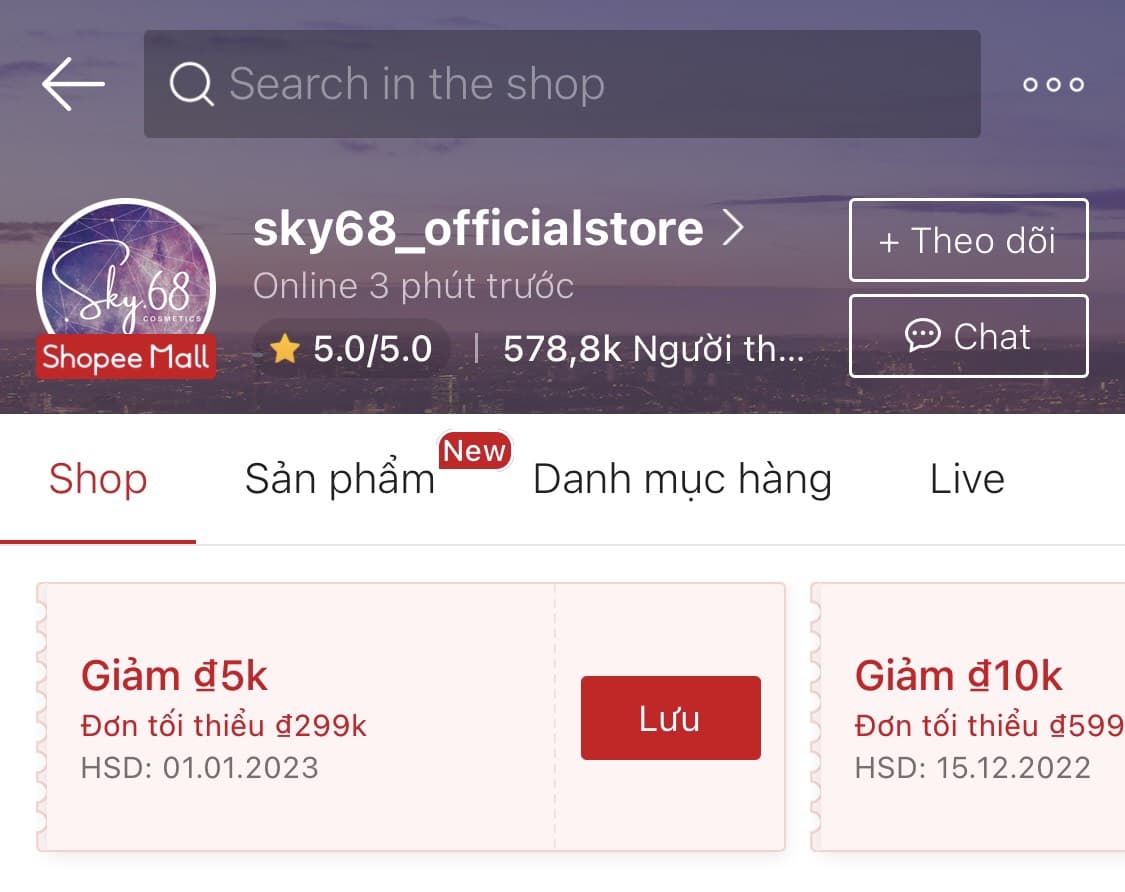This screenshot has width=1125, height=892.
Task: Tap the chat bubble icon
Action: pyautogui.click(x=922, y=336)
